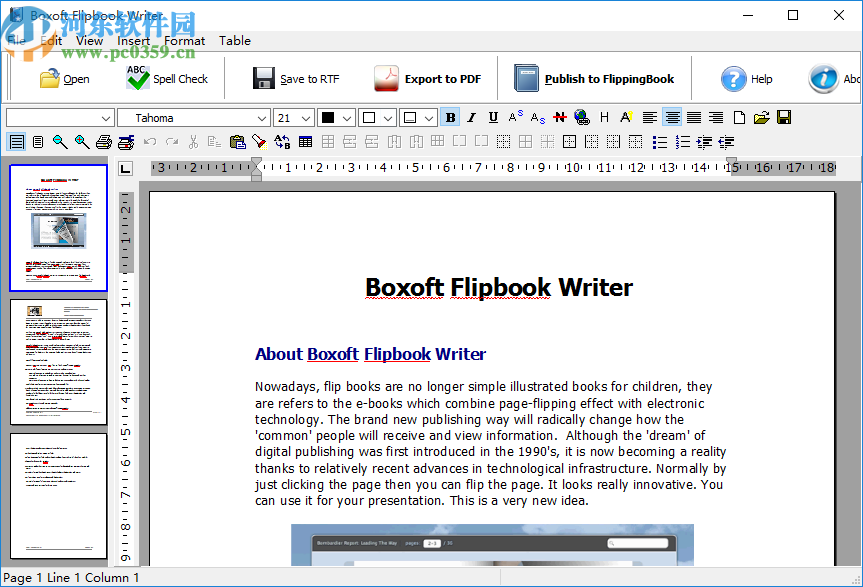Apply bulleted list formatting

coord(658,142)
